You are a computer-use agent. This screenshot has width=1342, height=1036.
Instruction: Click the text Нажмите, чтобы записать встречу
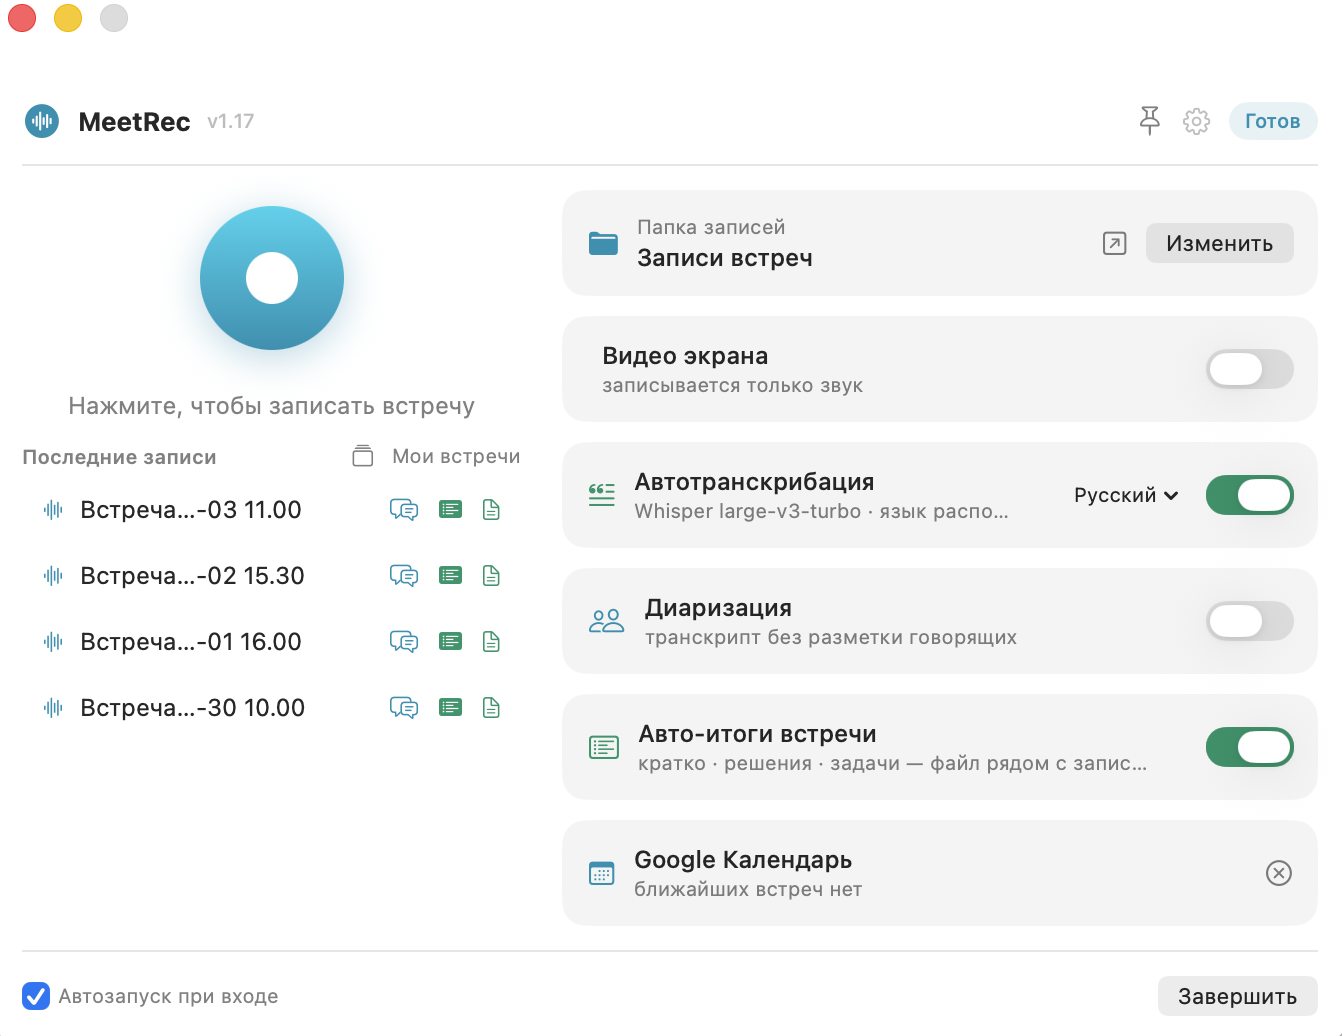point(272,406)
